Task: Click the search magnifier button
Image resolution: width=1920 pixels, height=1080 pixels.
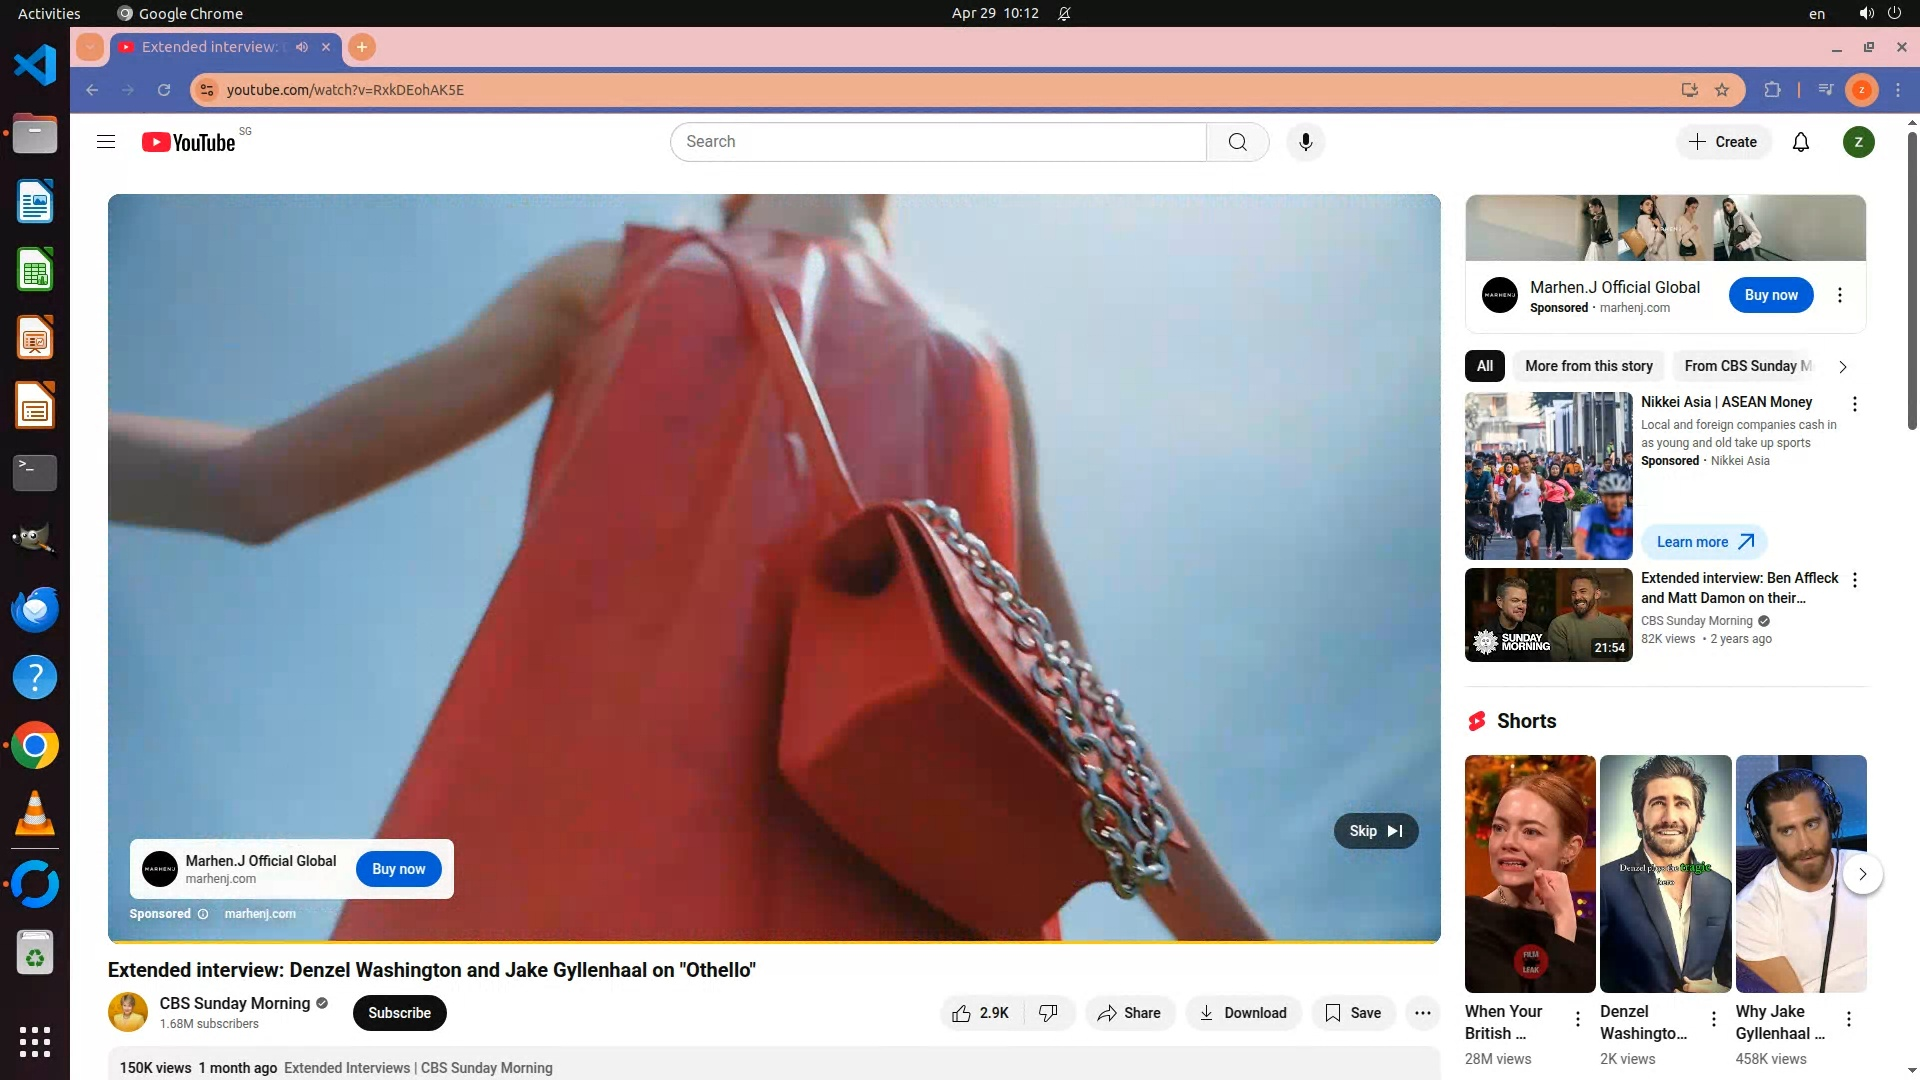Action: tap(1237, 142)
